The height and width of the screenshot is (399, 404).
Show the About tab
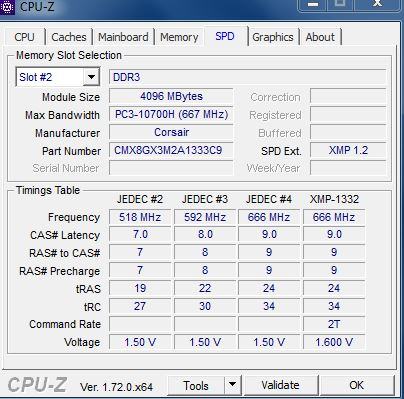[x=320, y=37]
